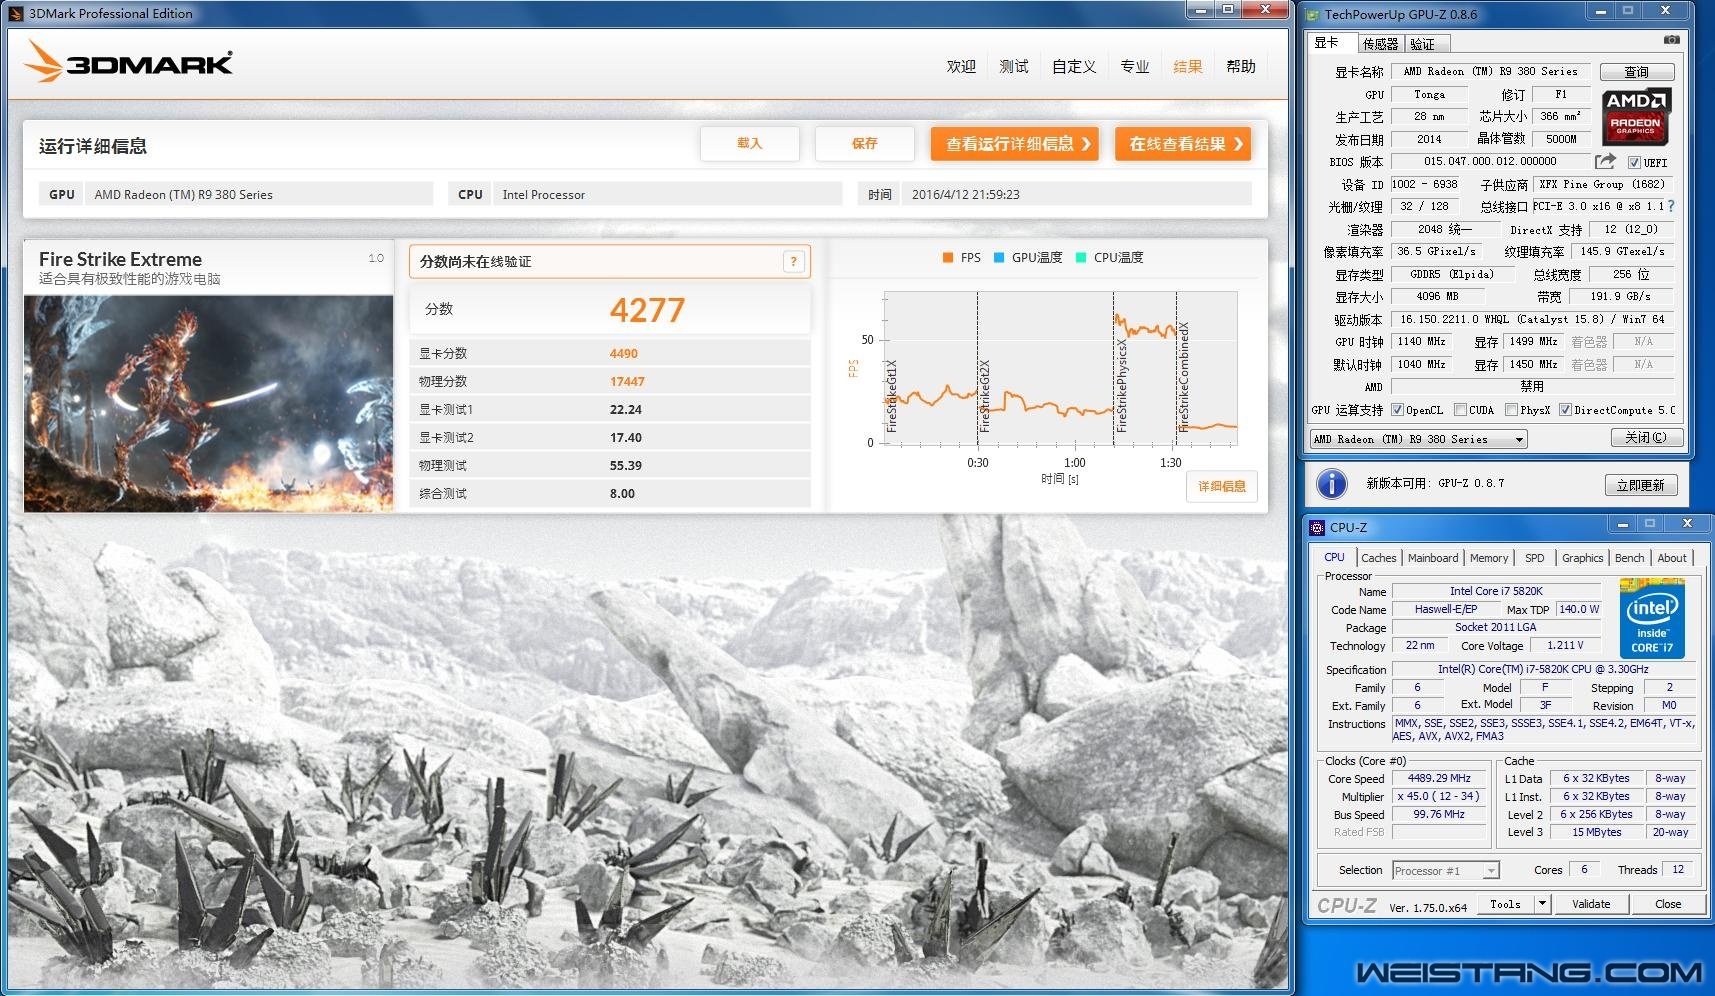Click the GPU name field AMD Radeon R9 380 Series

(x=1491, y=71)
